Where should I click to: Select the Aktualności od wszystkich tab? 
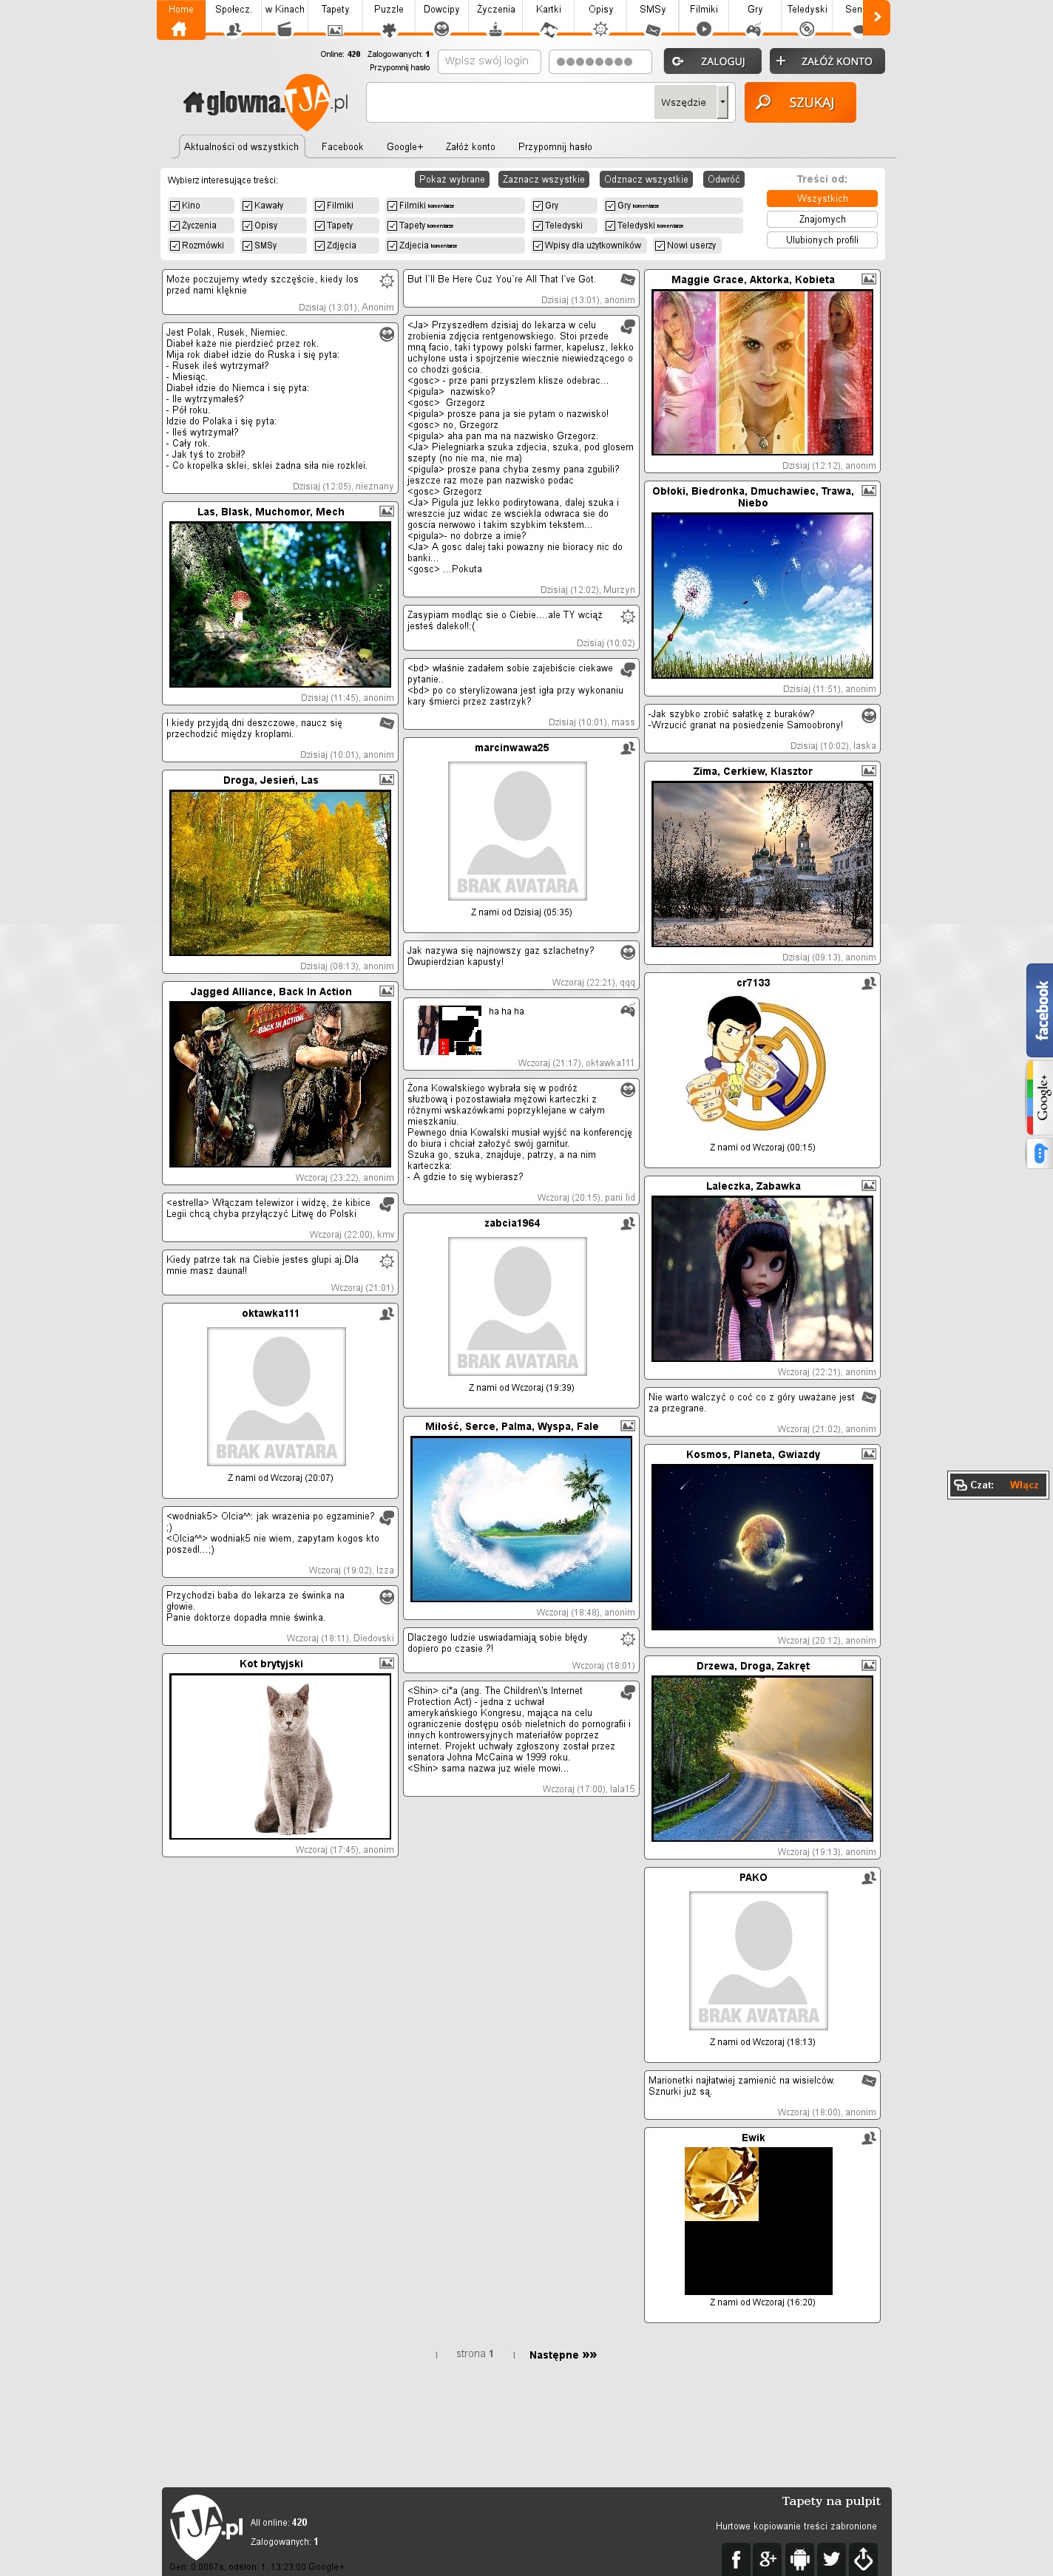pyautogui.click(x=241, y=147)
